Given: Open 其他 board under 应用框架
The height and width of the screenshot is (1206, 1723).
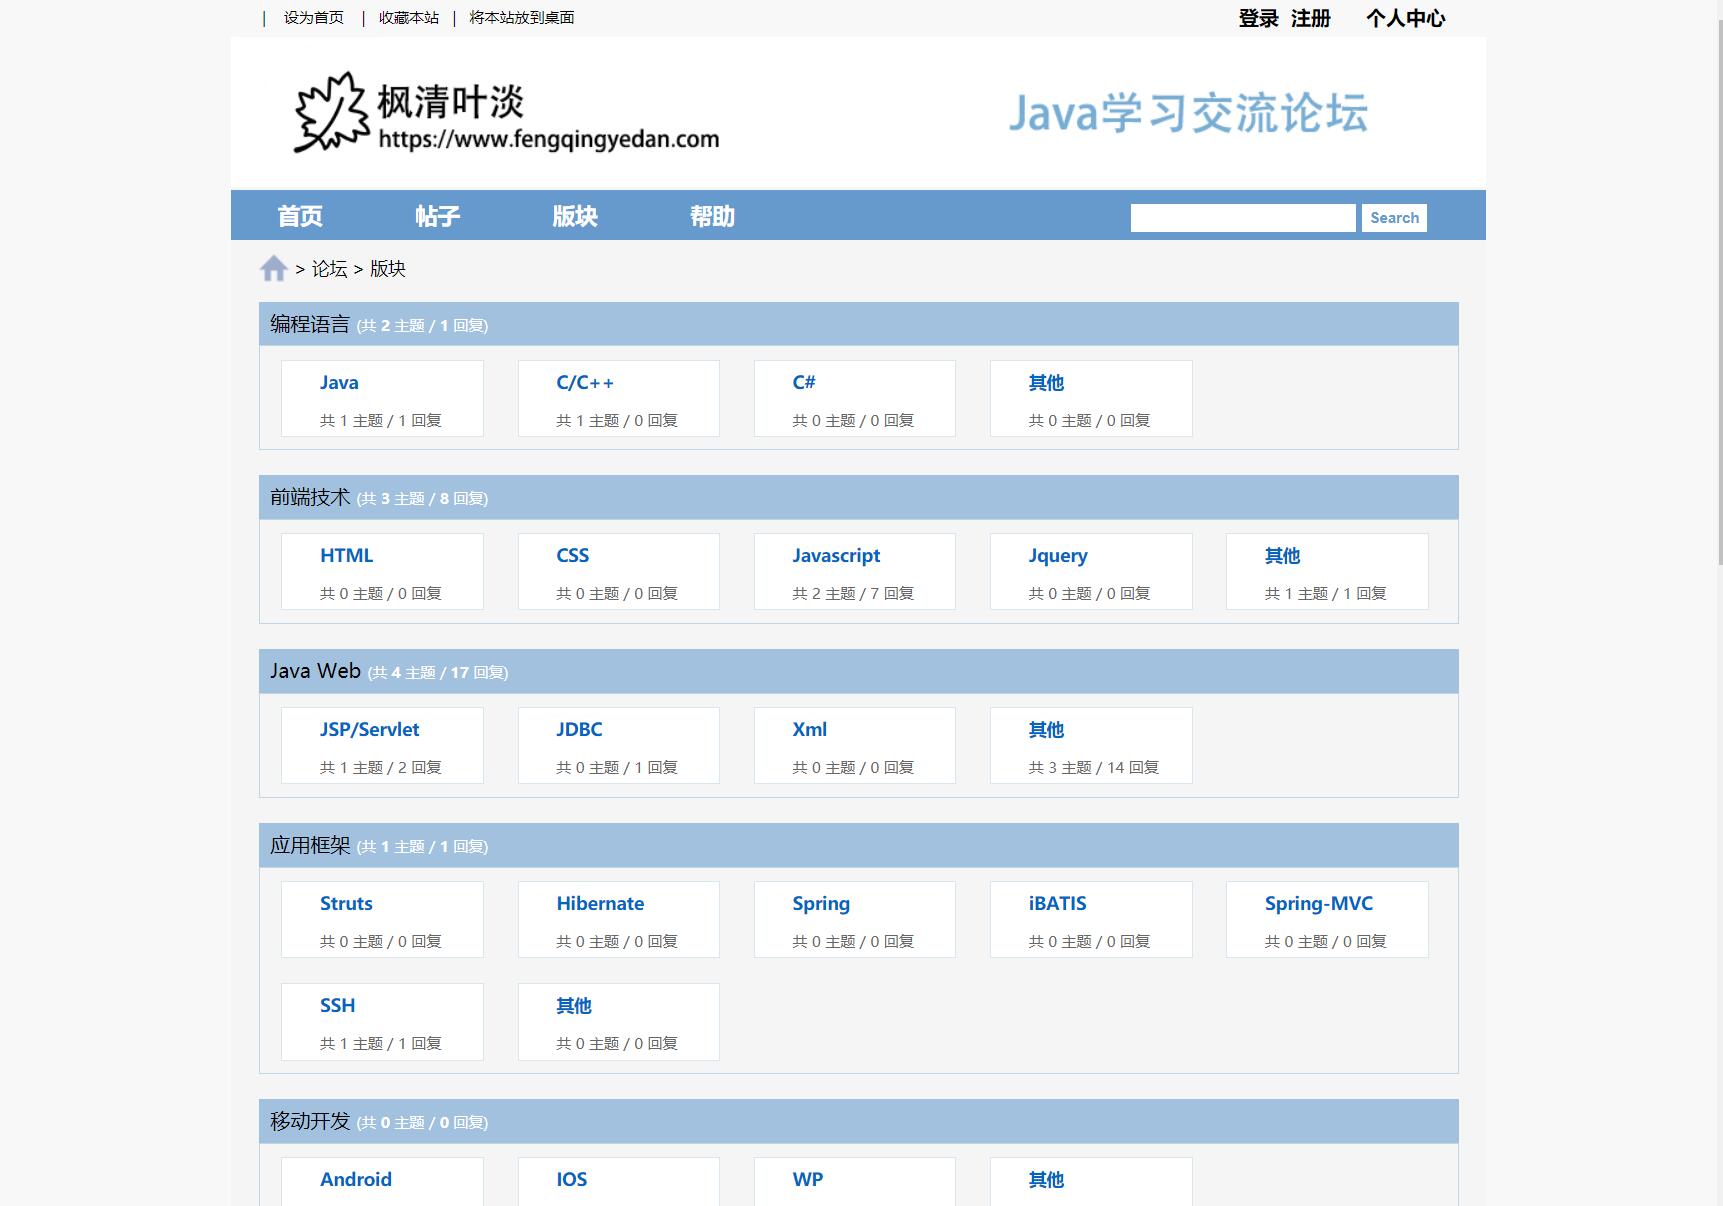Looking at the screenshot, I should (574, 1006).
